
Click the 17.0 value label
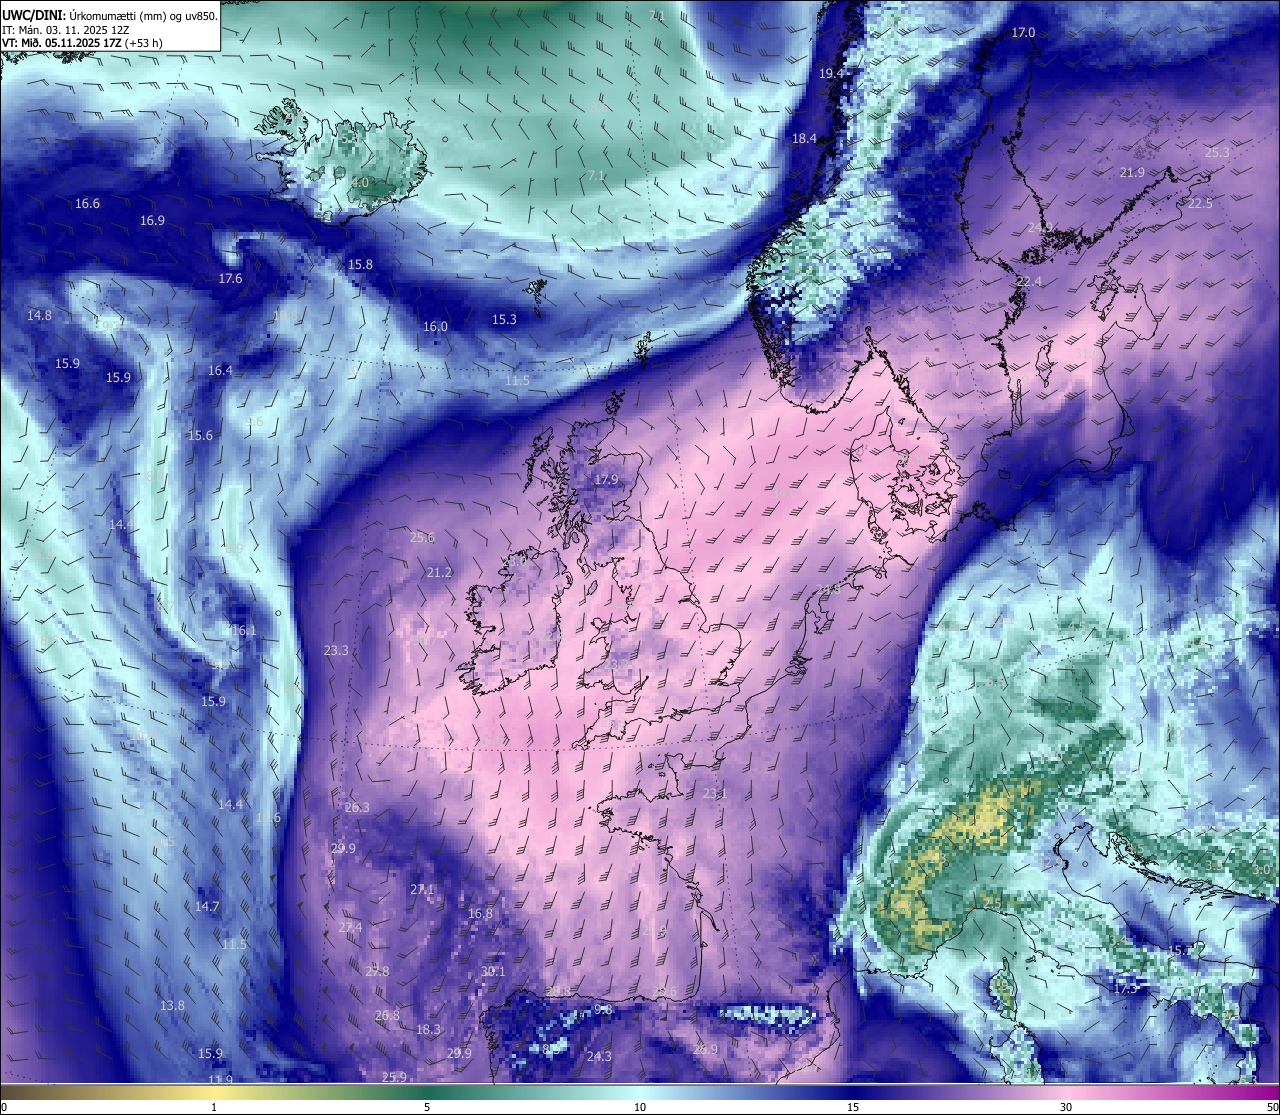pos(1023,33)
